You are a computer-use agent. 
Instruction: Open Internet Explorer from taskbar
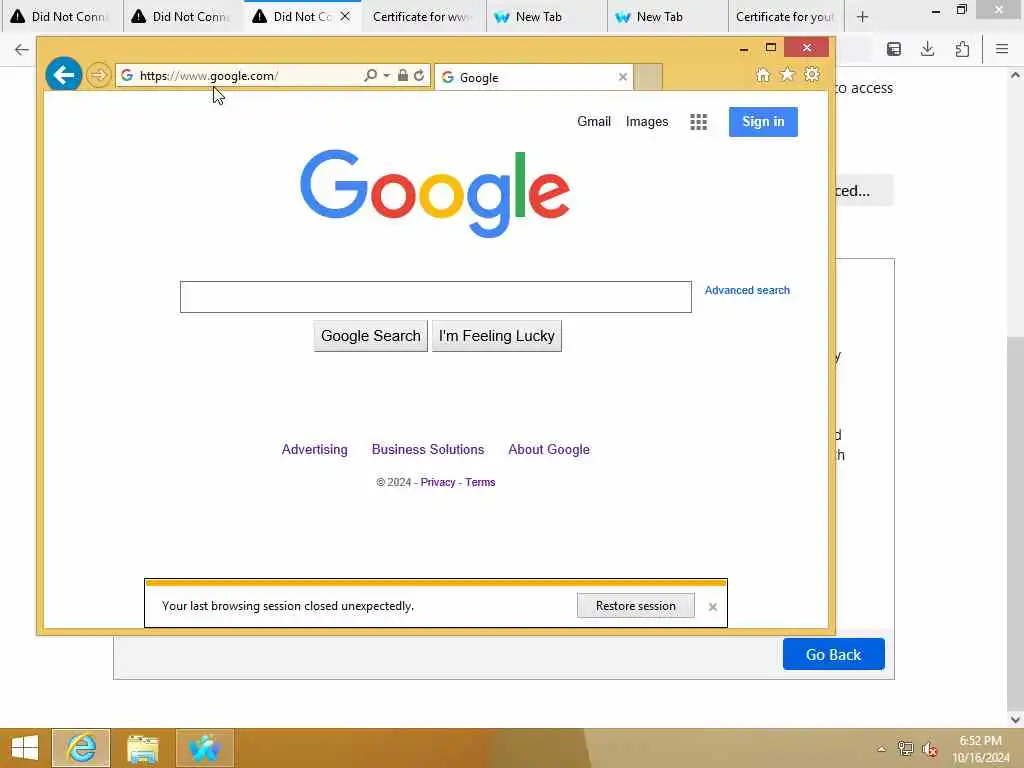pos(81,748)
